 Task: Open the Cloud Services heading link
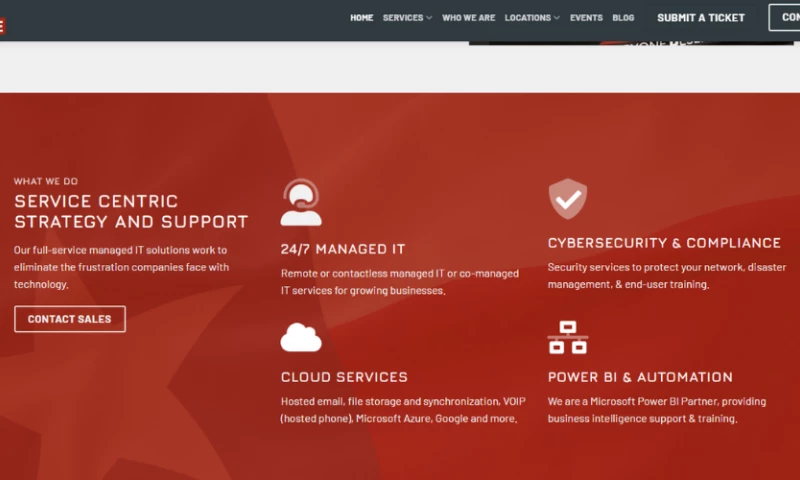344,377
